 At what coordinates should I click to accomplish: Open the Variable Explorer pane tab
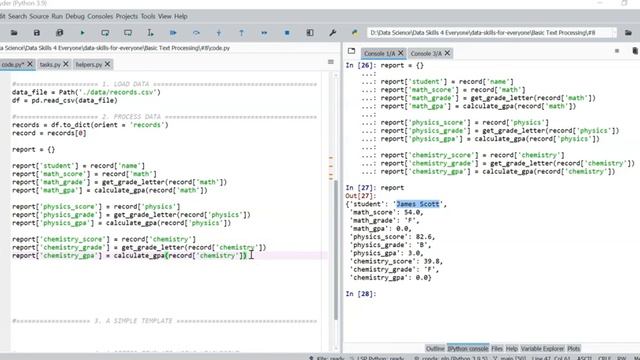(x=542, y=349)
